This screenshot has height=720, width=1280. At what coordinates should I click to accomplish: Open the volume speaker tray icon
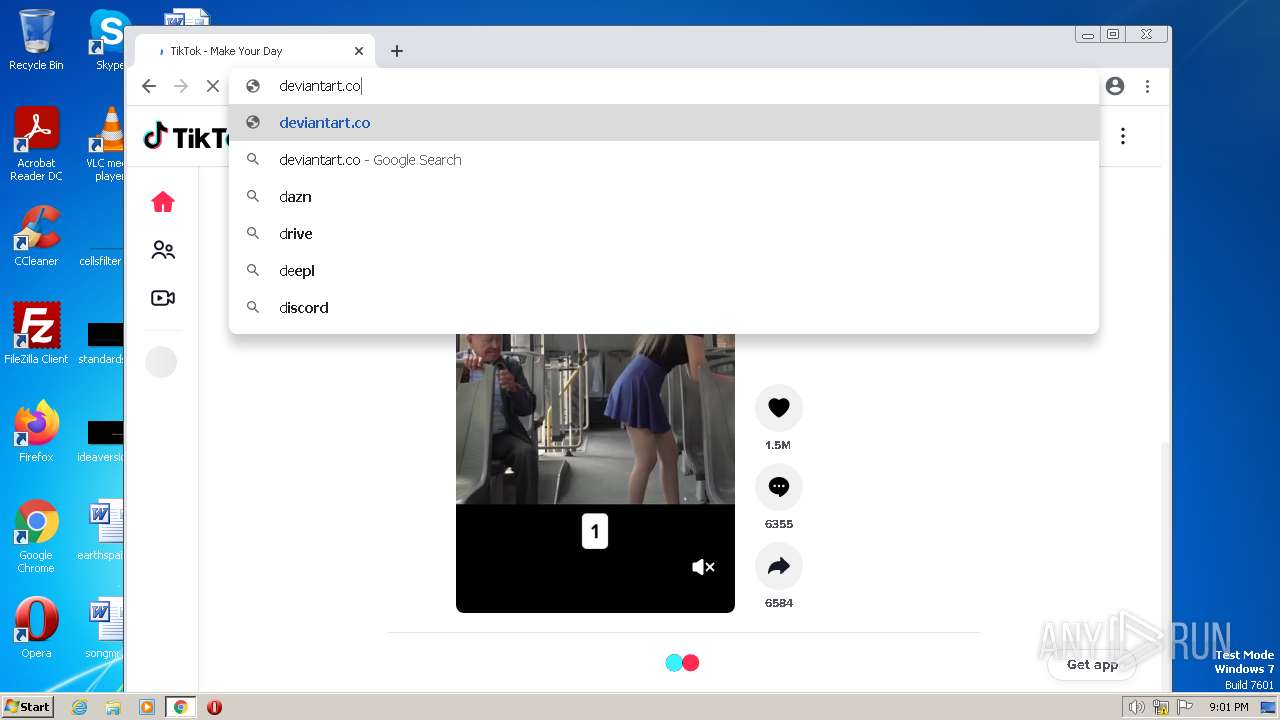click(x=1137, y=707)
